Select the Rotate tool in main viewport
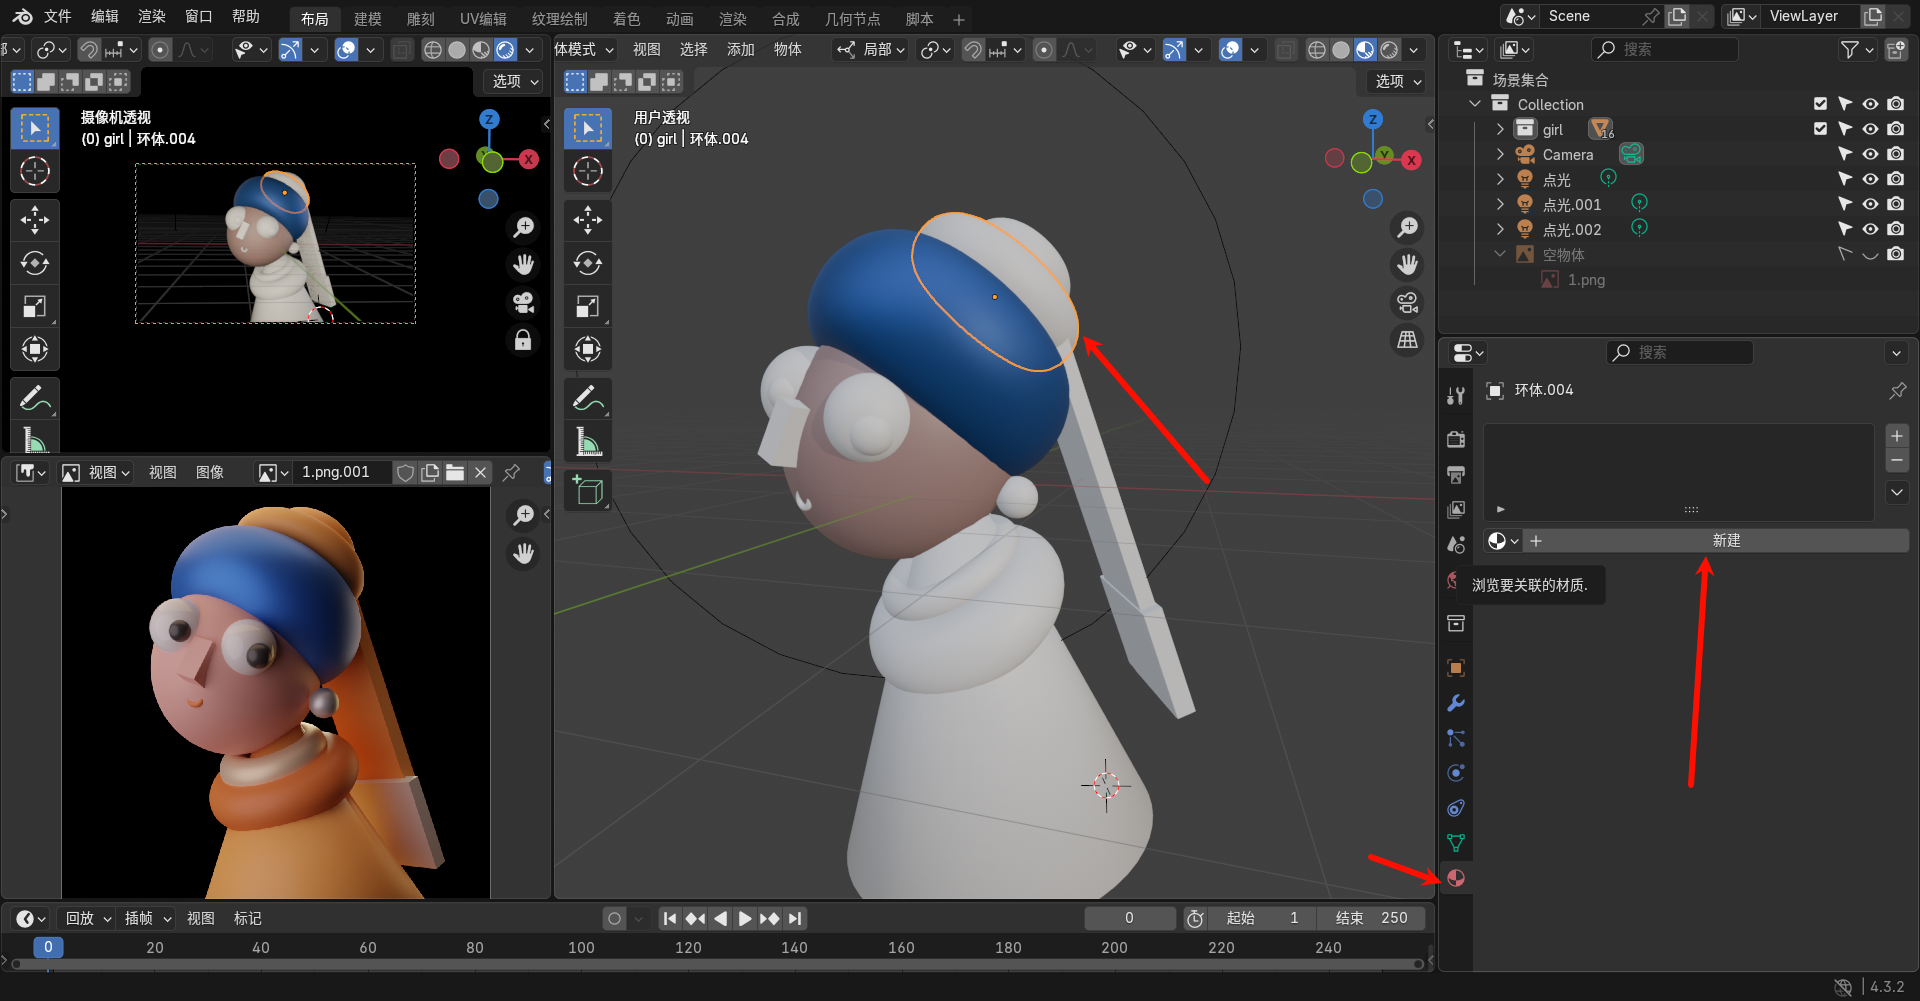This screenshot has width=1920, height=1001. pos(587,263)
